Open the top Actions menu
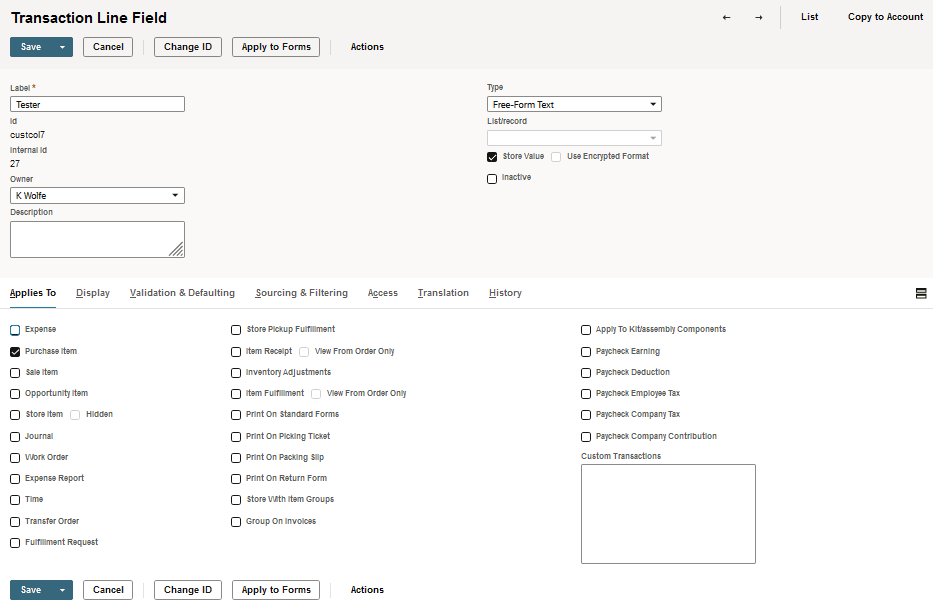 pos(367,47)
